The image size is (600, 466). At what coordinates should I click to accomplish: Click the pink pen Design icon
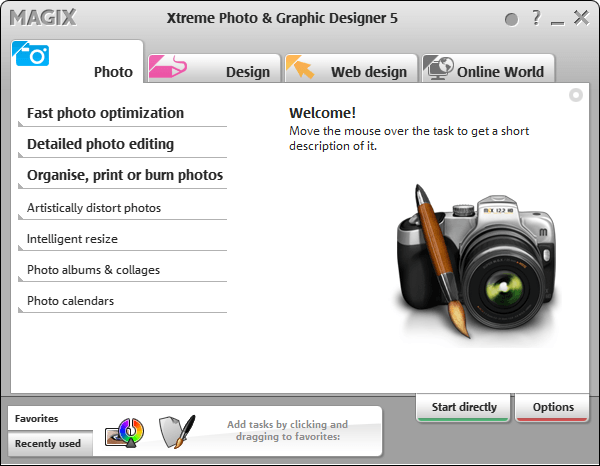168,67
